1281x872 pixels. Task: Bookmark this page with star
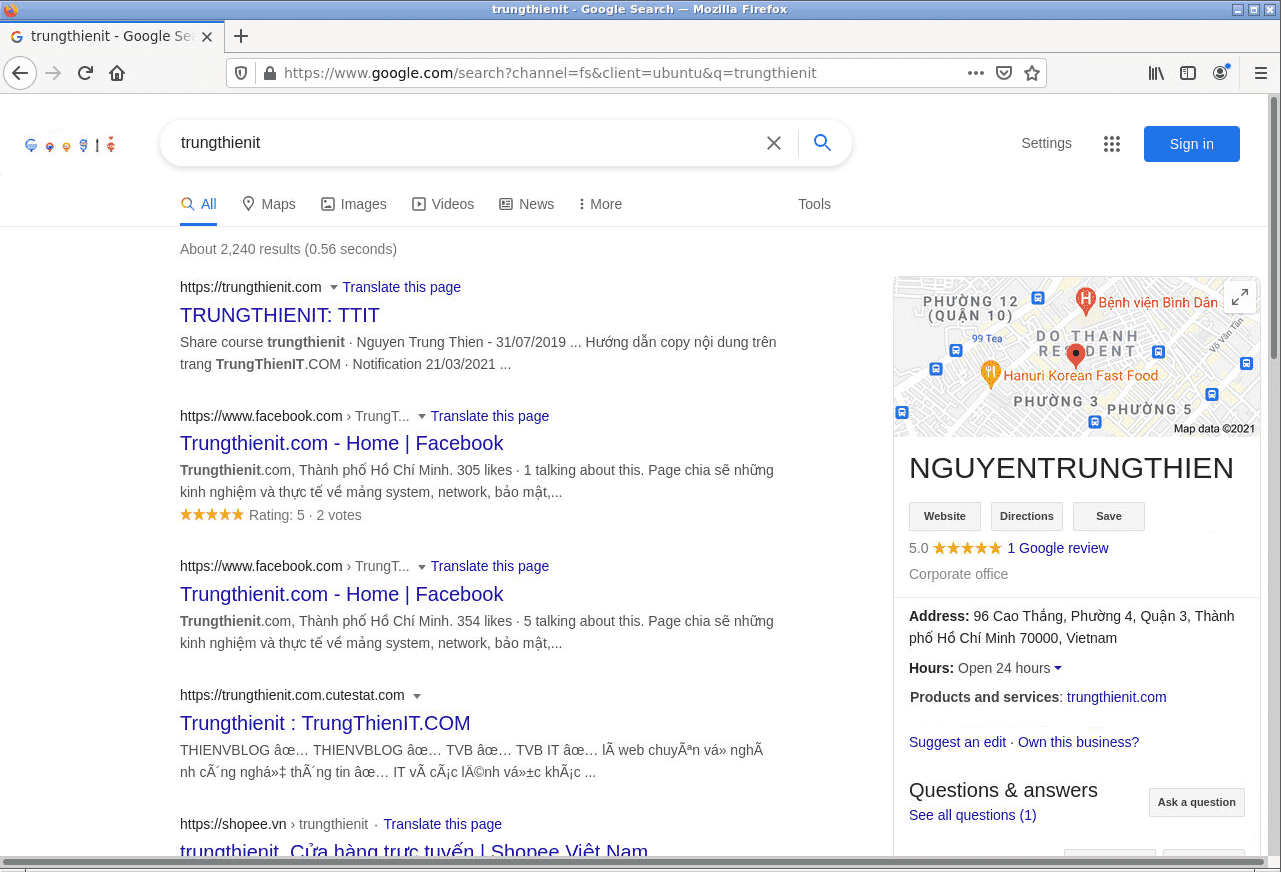click(1032, 73)
